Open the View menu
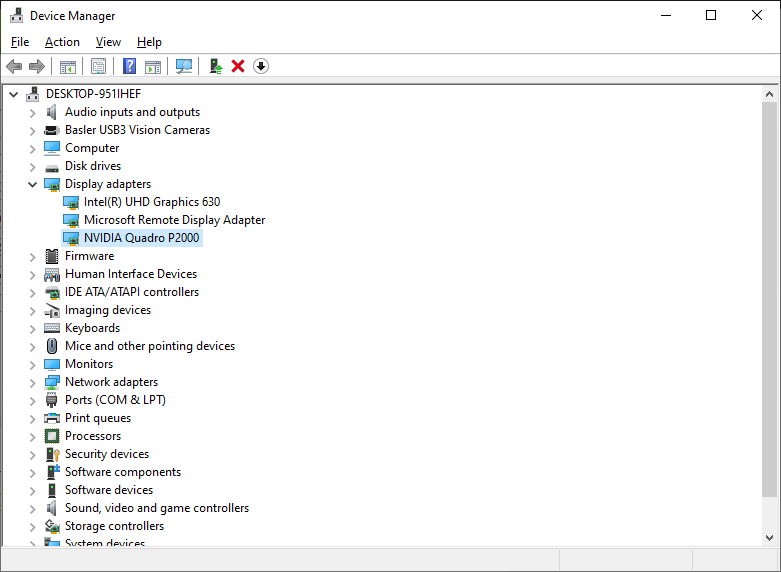781x572 pixels. click(108, 42)
